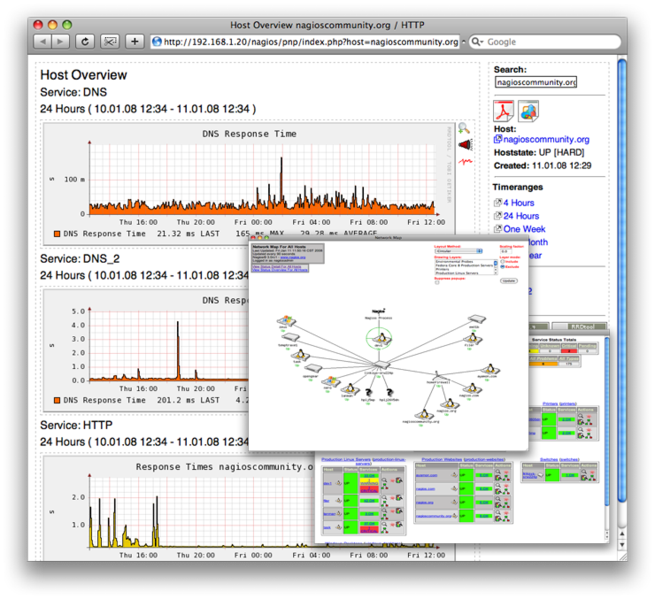The width and height of the screenshot is (655, 599).
Task: Click the browser Forward arrow button
Action: pos(61,42)
